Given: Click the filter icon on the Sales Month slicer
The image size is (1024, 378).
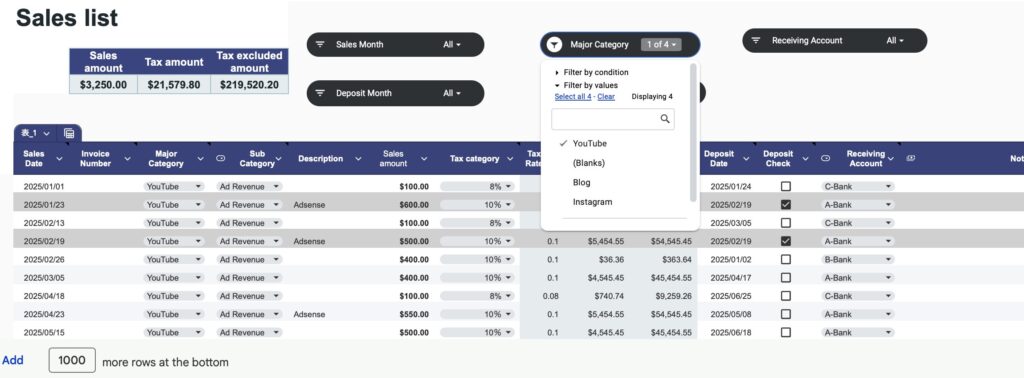Looking at the screenshot, I should click(320, 44).
